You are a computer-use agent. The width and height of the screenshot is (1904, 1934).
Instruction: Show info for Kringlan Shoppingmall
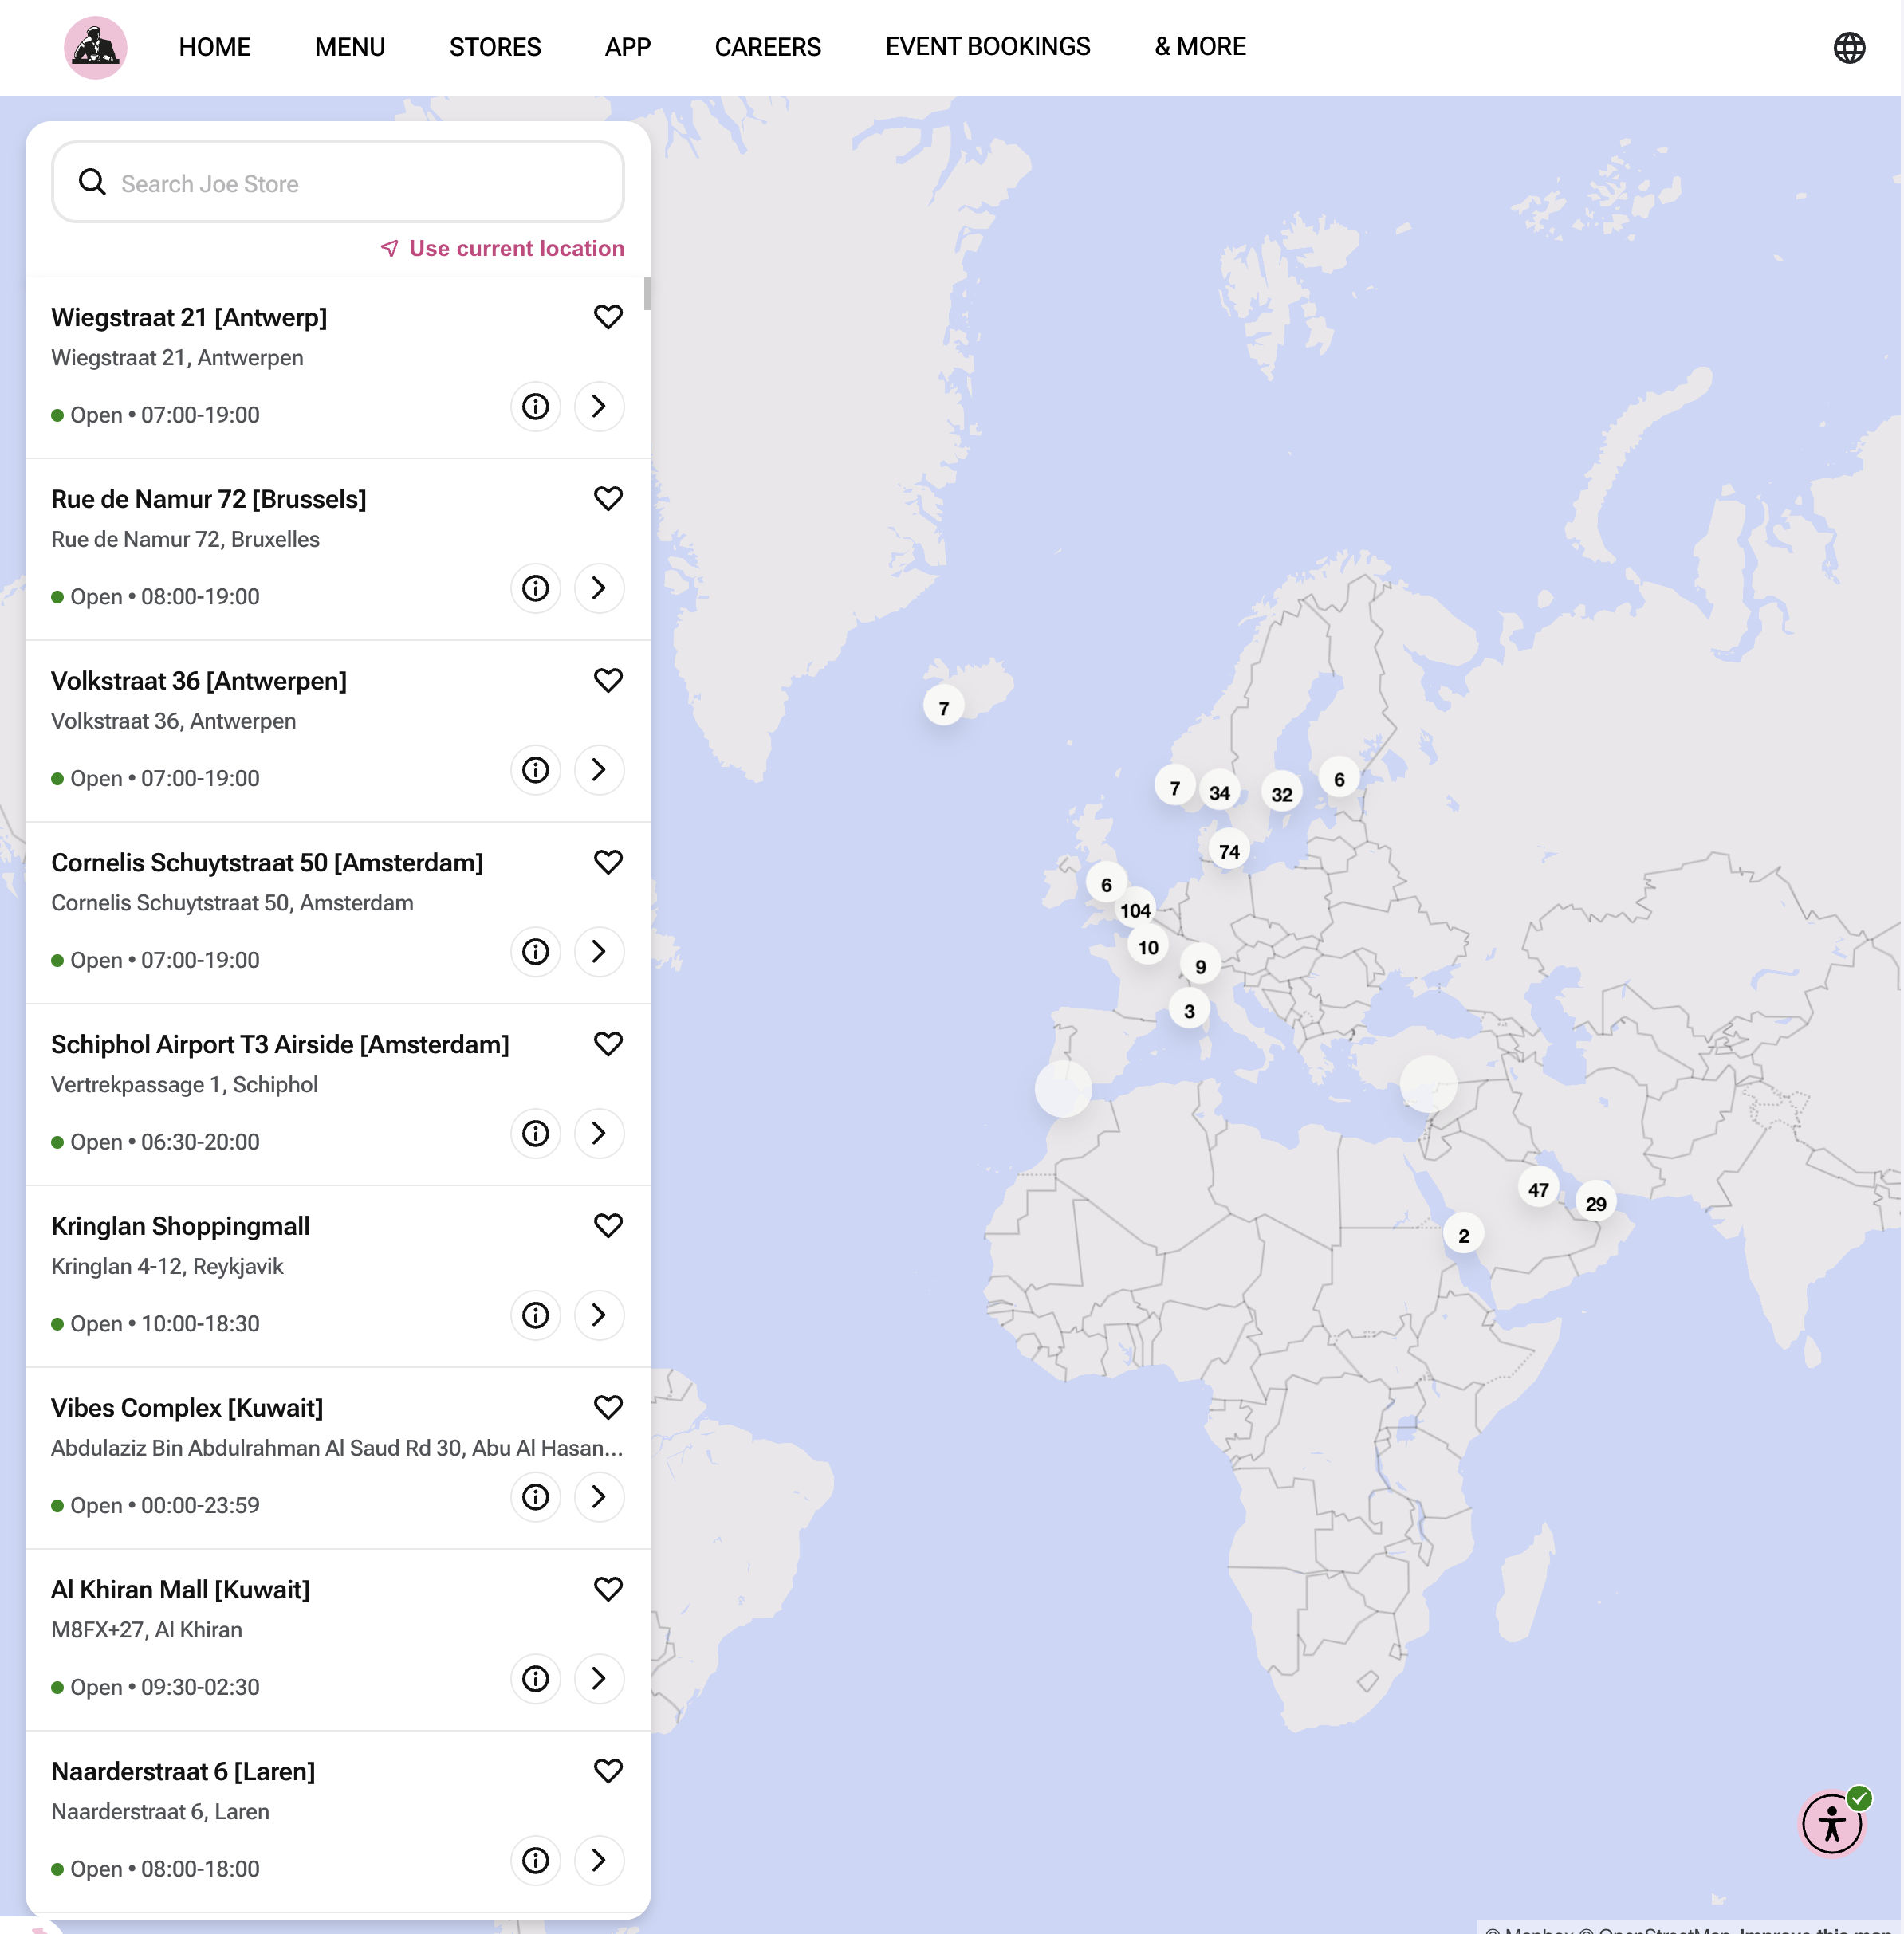click(x=536, y=1315)
